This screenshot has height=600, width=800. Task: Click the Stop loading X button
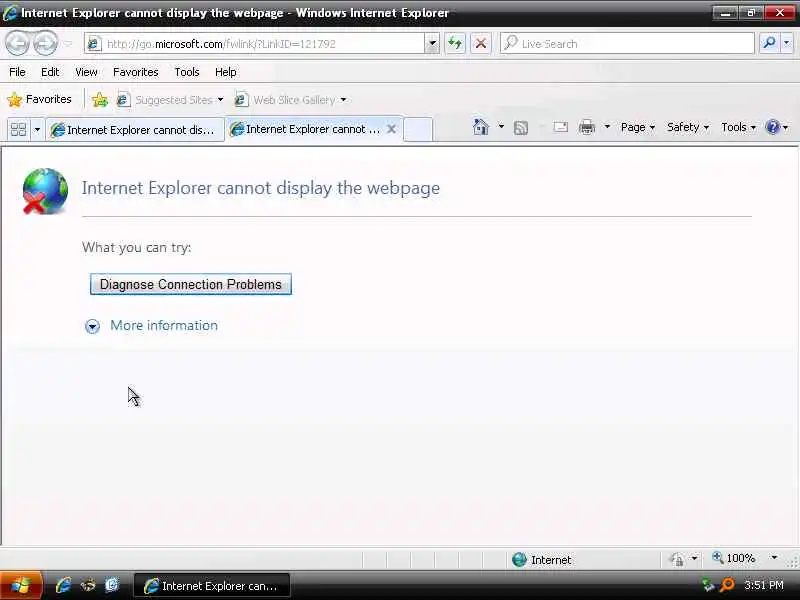(481, 44)
